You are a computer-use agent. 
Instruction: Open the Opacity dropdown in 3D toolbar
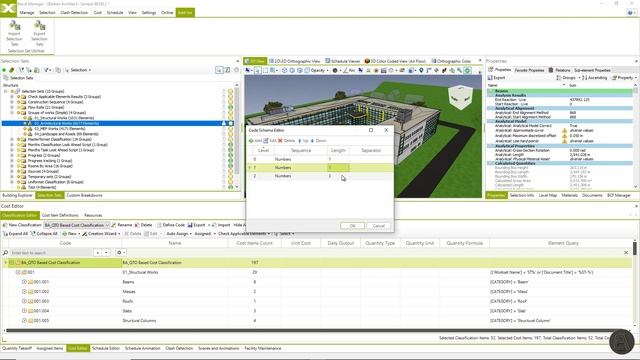click(x=317, y=70)
